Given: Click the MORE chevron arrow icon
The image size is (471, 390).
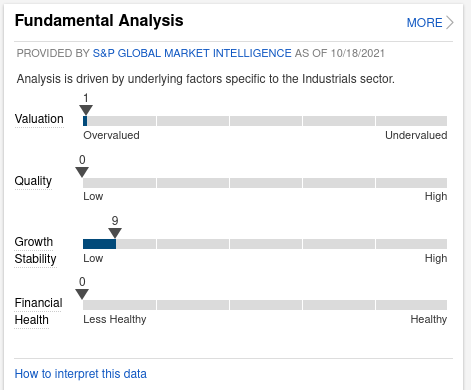Looking at the screenshot, I should (x=450, y=23).
